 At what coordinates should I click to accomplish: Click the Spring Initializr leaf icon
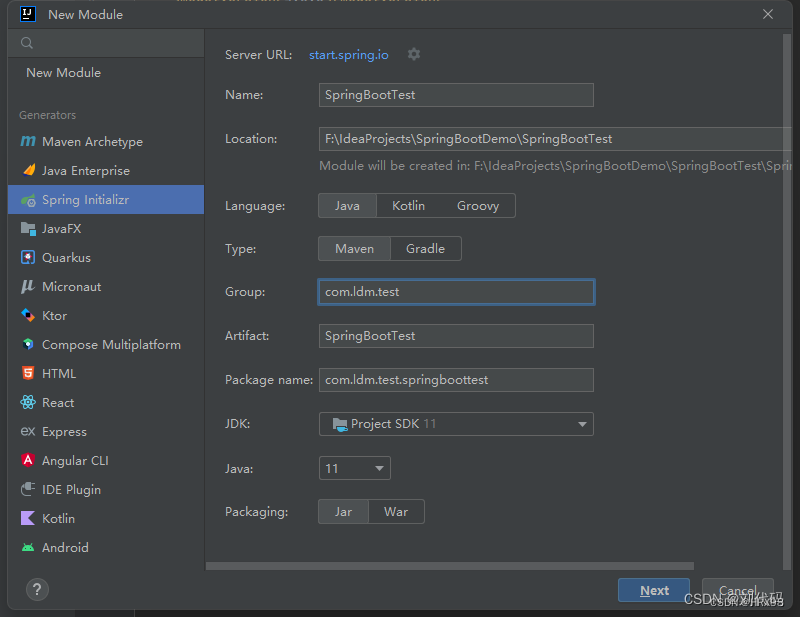[x=28, y=200]
